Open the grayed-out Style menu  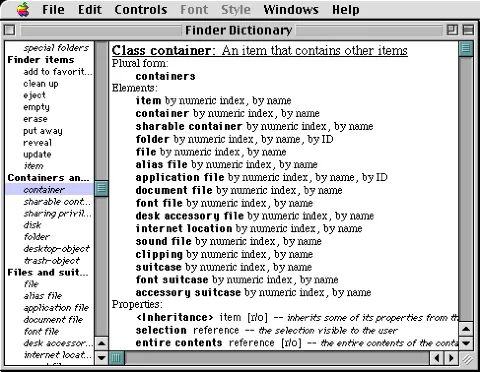point(236,9)
